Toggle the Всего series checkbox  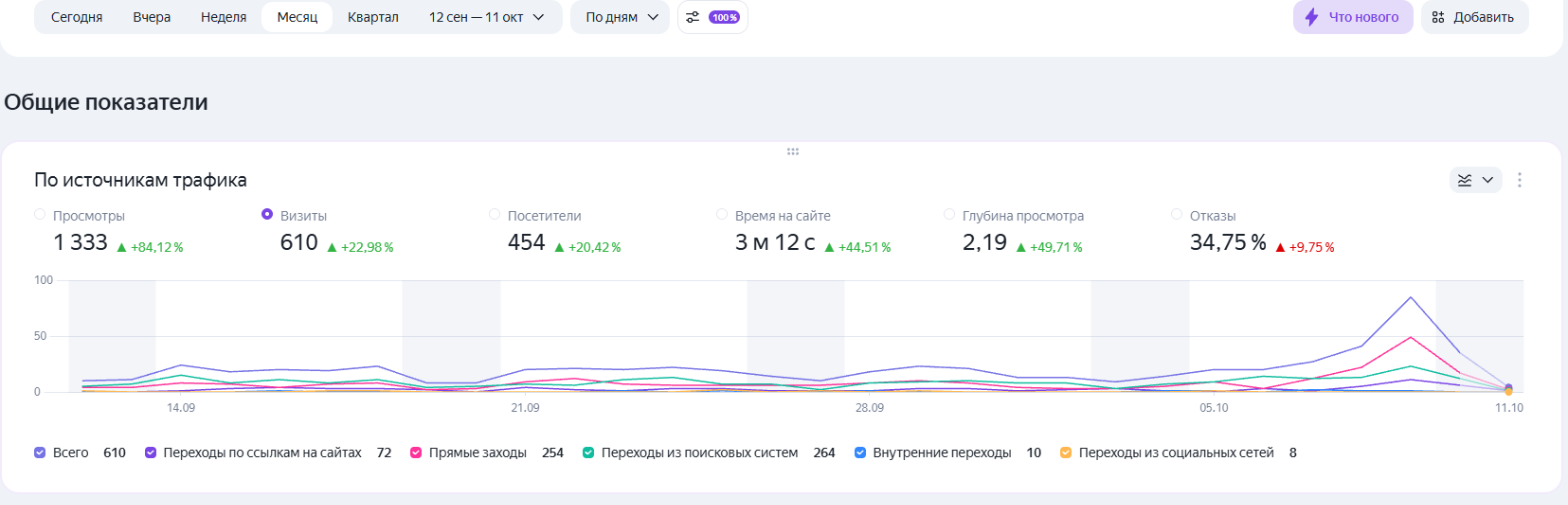[40, 452]
